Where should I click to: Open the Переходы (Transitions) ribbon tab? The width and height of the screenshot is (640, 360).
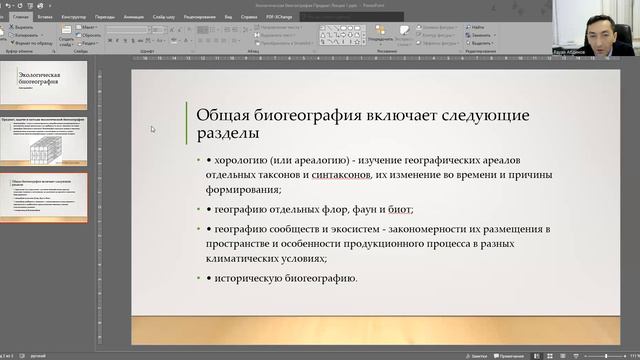point(104,17)
